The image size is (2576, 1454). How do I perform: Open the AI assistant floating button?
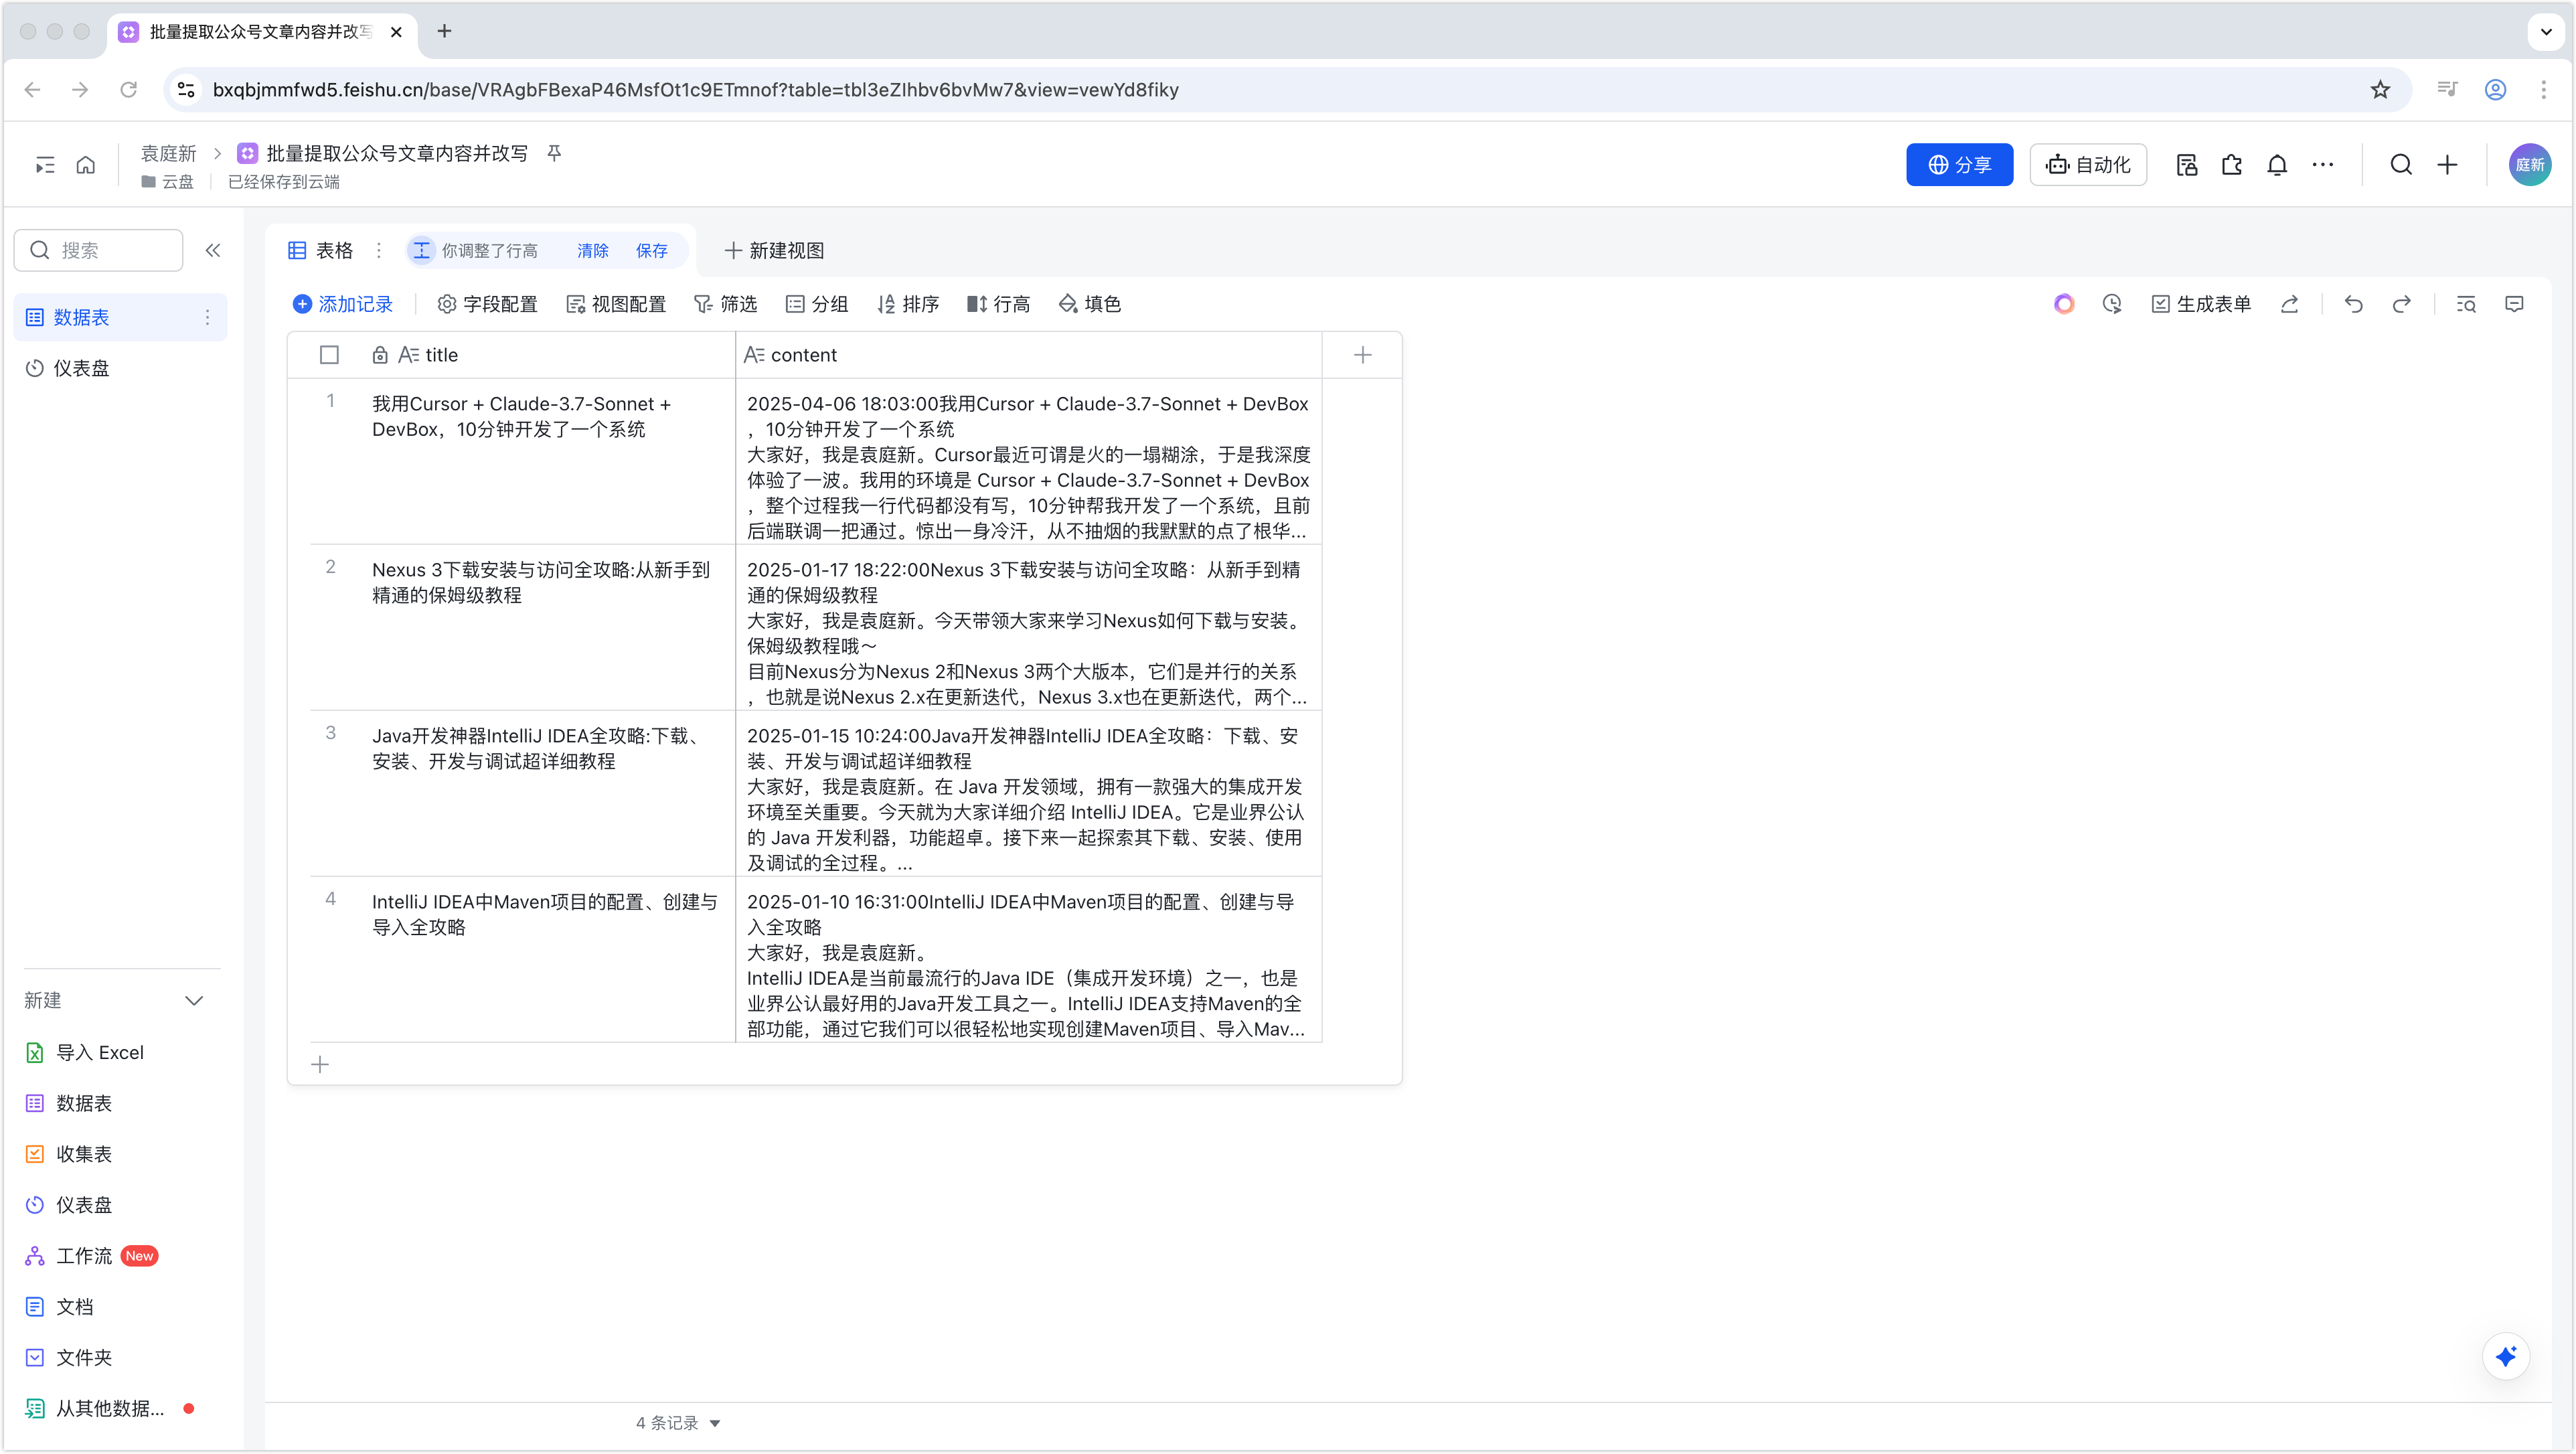point(2505,1356)
